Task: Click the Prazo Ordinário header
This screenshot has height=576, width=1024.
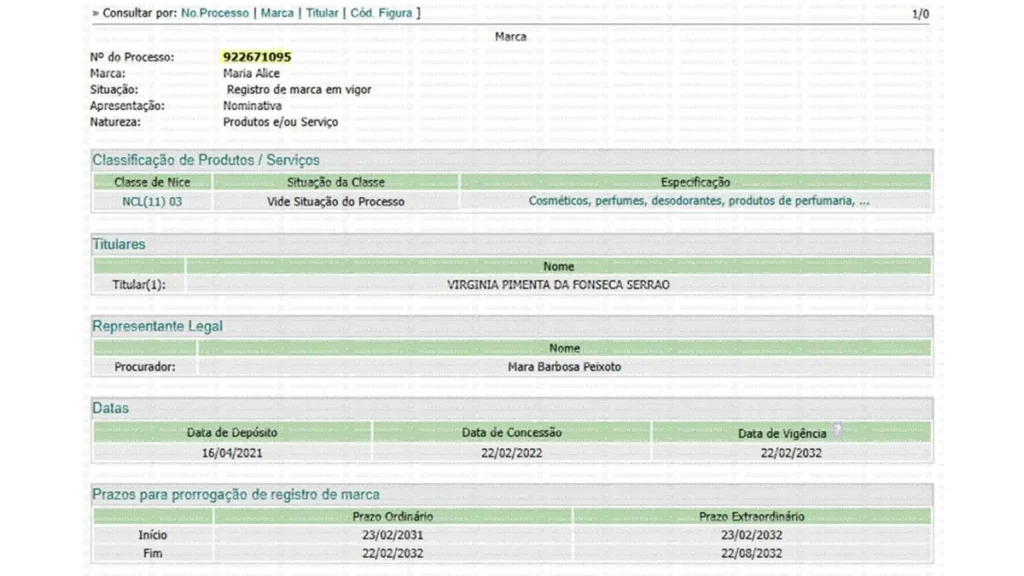Action: [392, 517]
